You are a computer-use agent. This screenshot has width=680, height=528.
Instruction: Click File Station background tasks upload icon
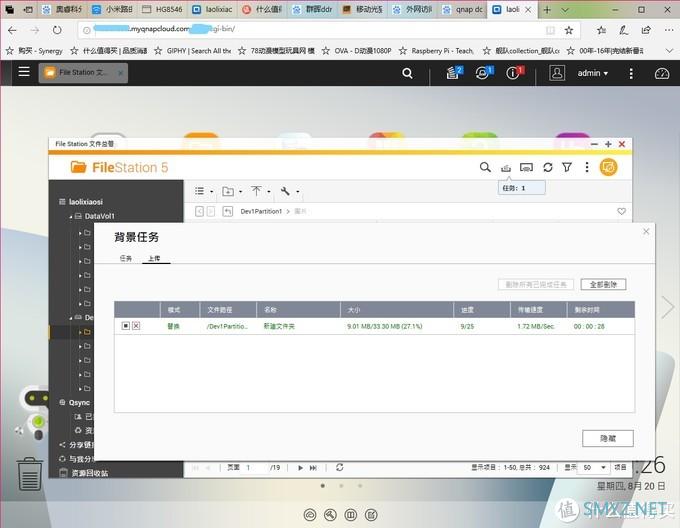tap(506, 168)
